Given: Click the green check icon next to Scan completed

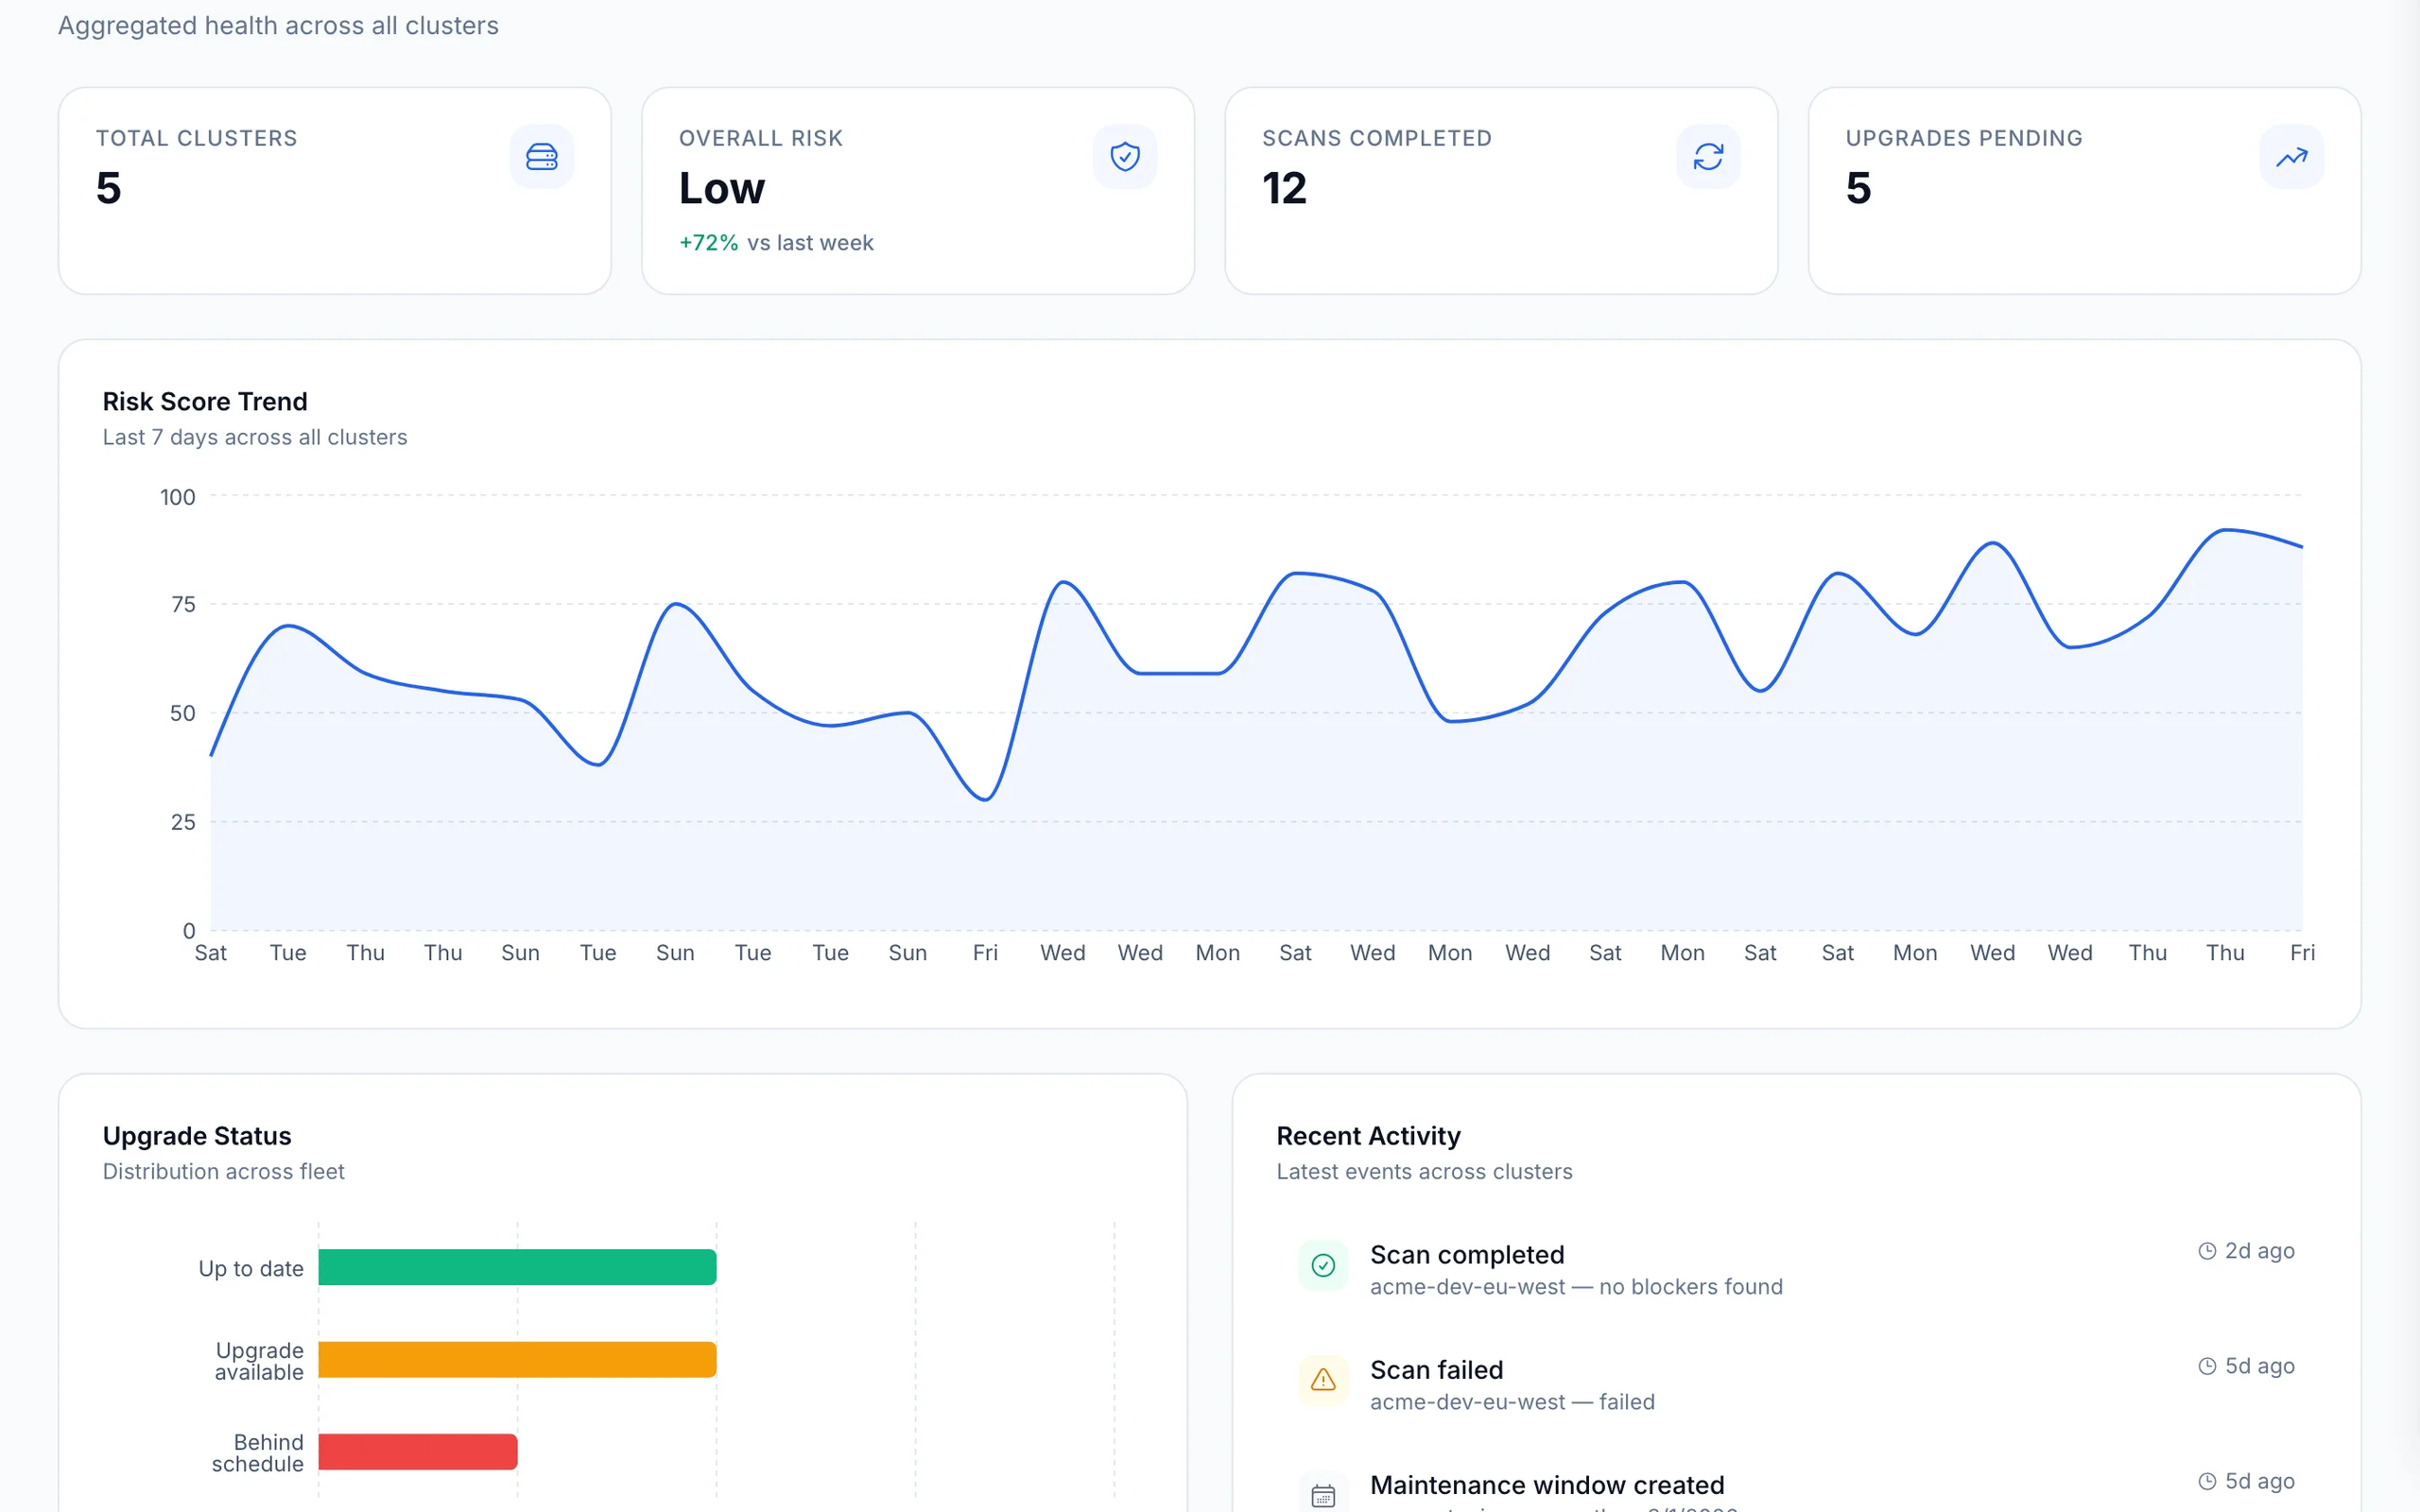Looking at the screenshot, I should 1323,1265.
